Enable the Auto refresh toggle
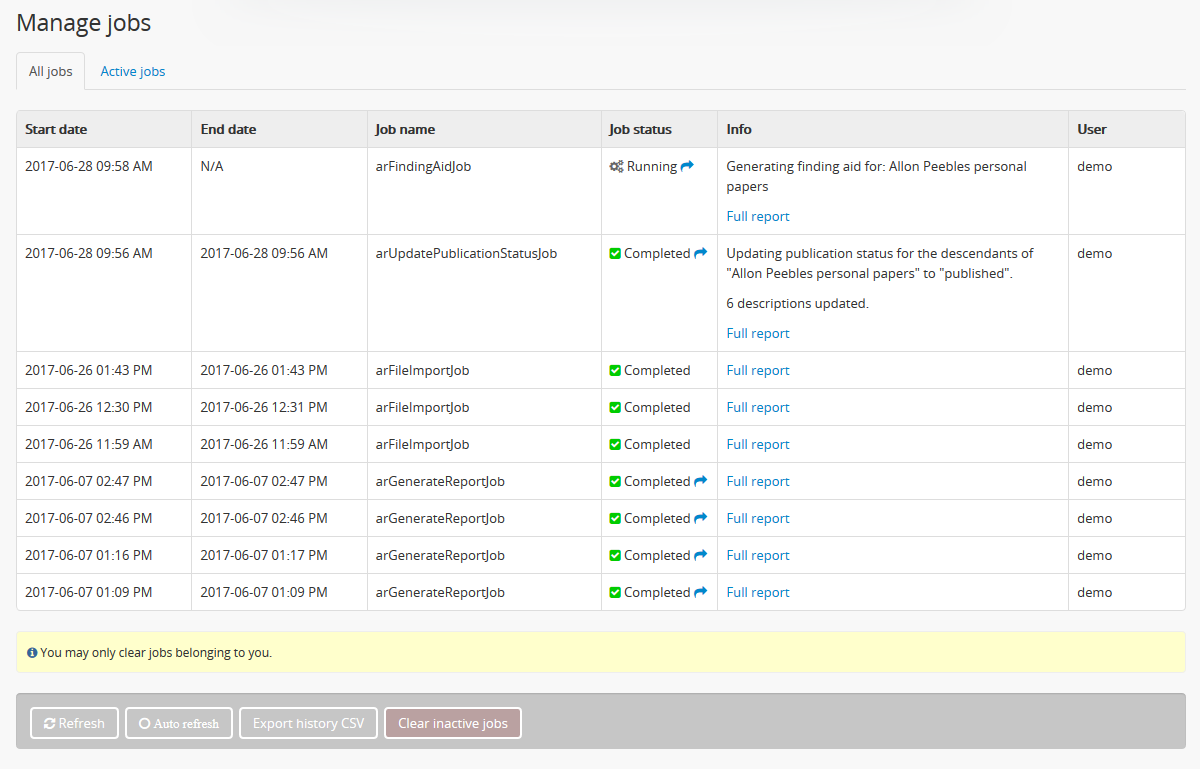 coord(179,723)
